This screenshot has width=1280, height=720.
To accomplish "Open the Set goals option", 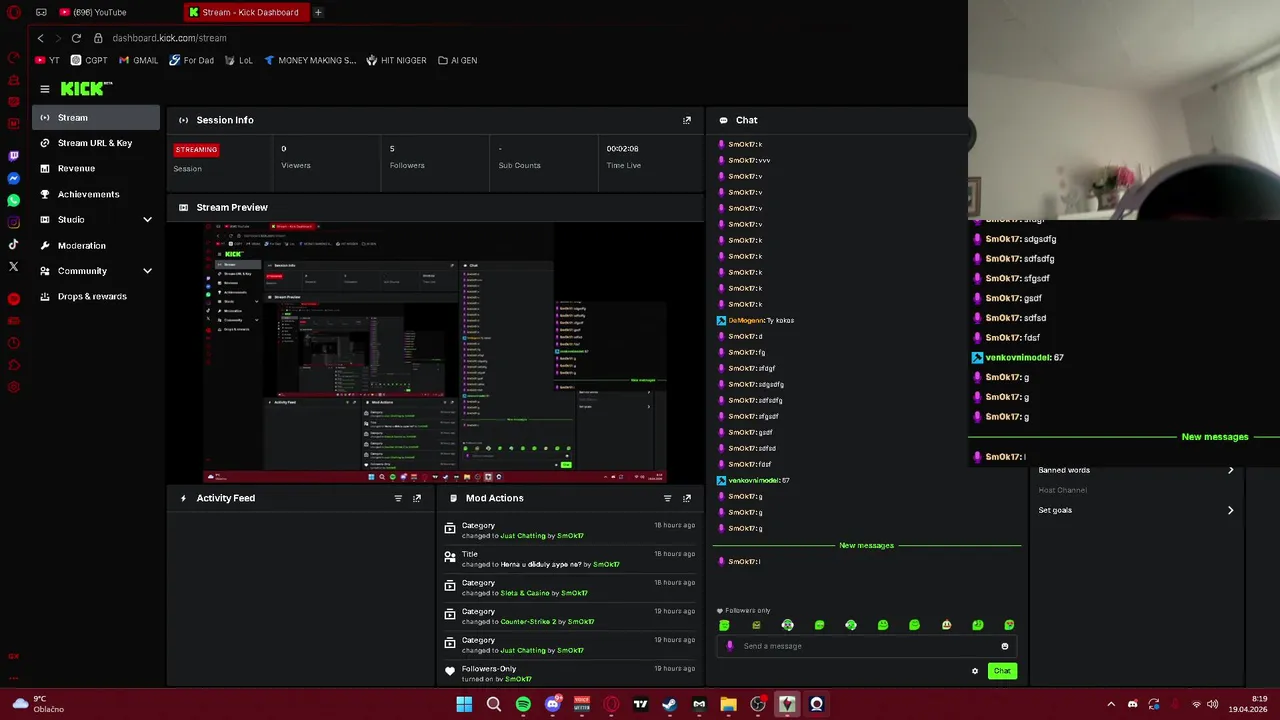I will [1136, 510].
